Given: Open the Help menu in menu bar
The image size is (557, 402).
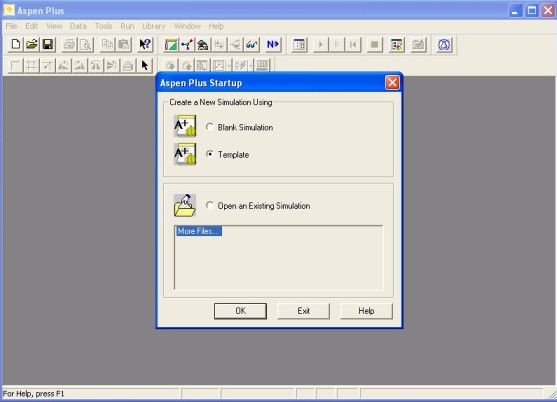Looking at the screenshot, I should pyautogui.click(x=216, y=26).
